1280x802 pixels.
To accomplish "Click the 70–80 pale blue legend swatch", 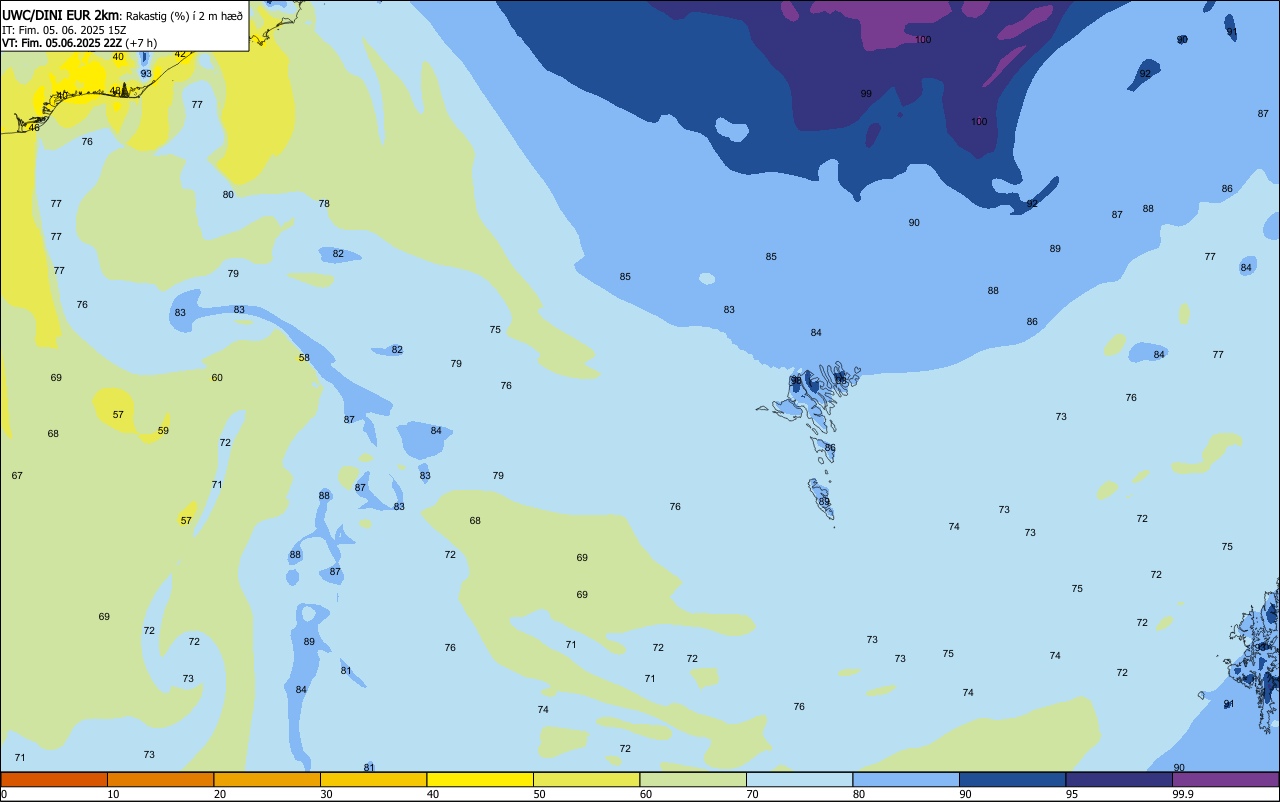I will (x=799, y=779).
